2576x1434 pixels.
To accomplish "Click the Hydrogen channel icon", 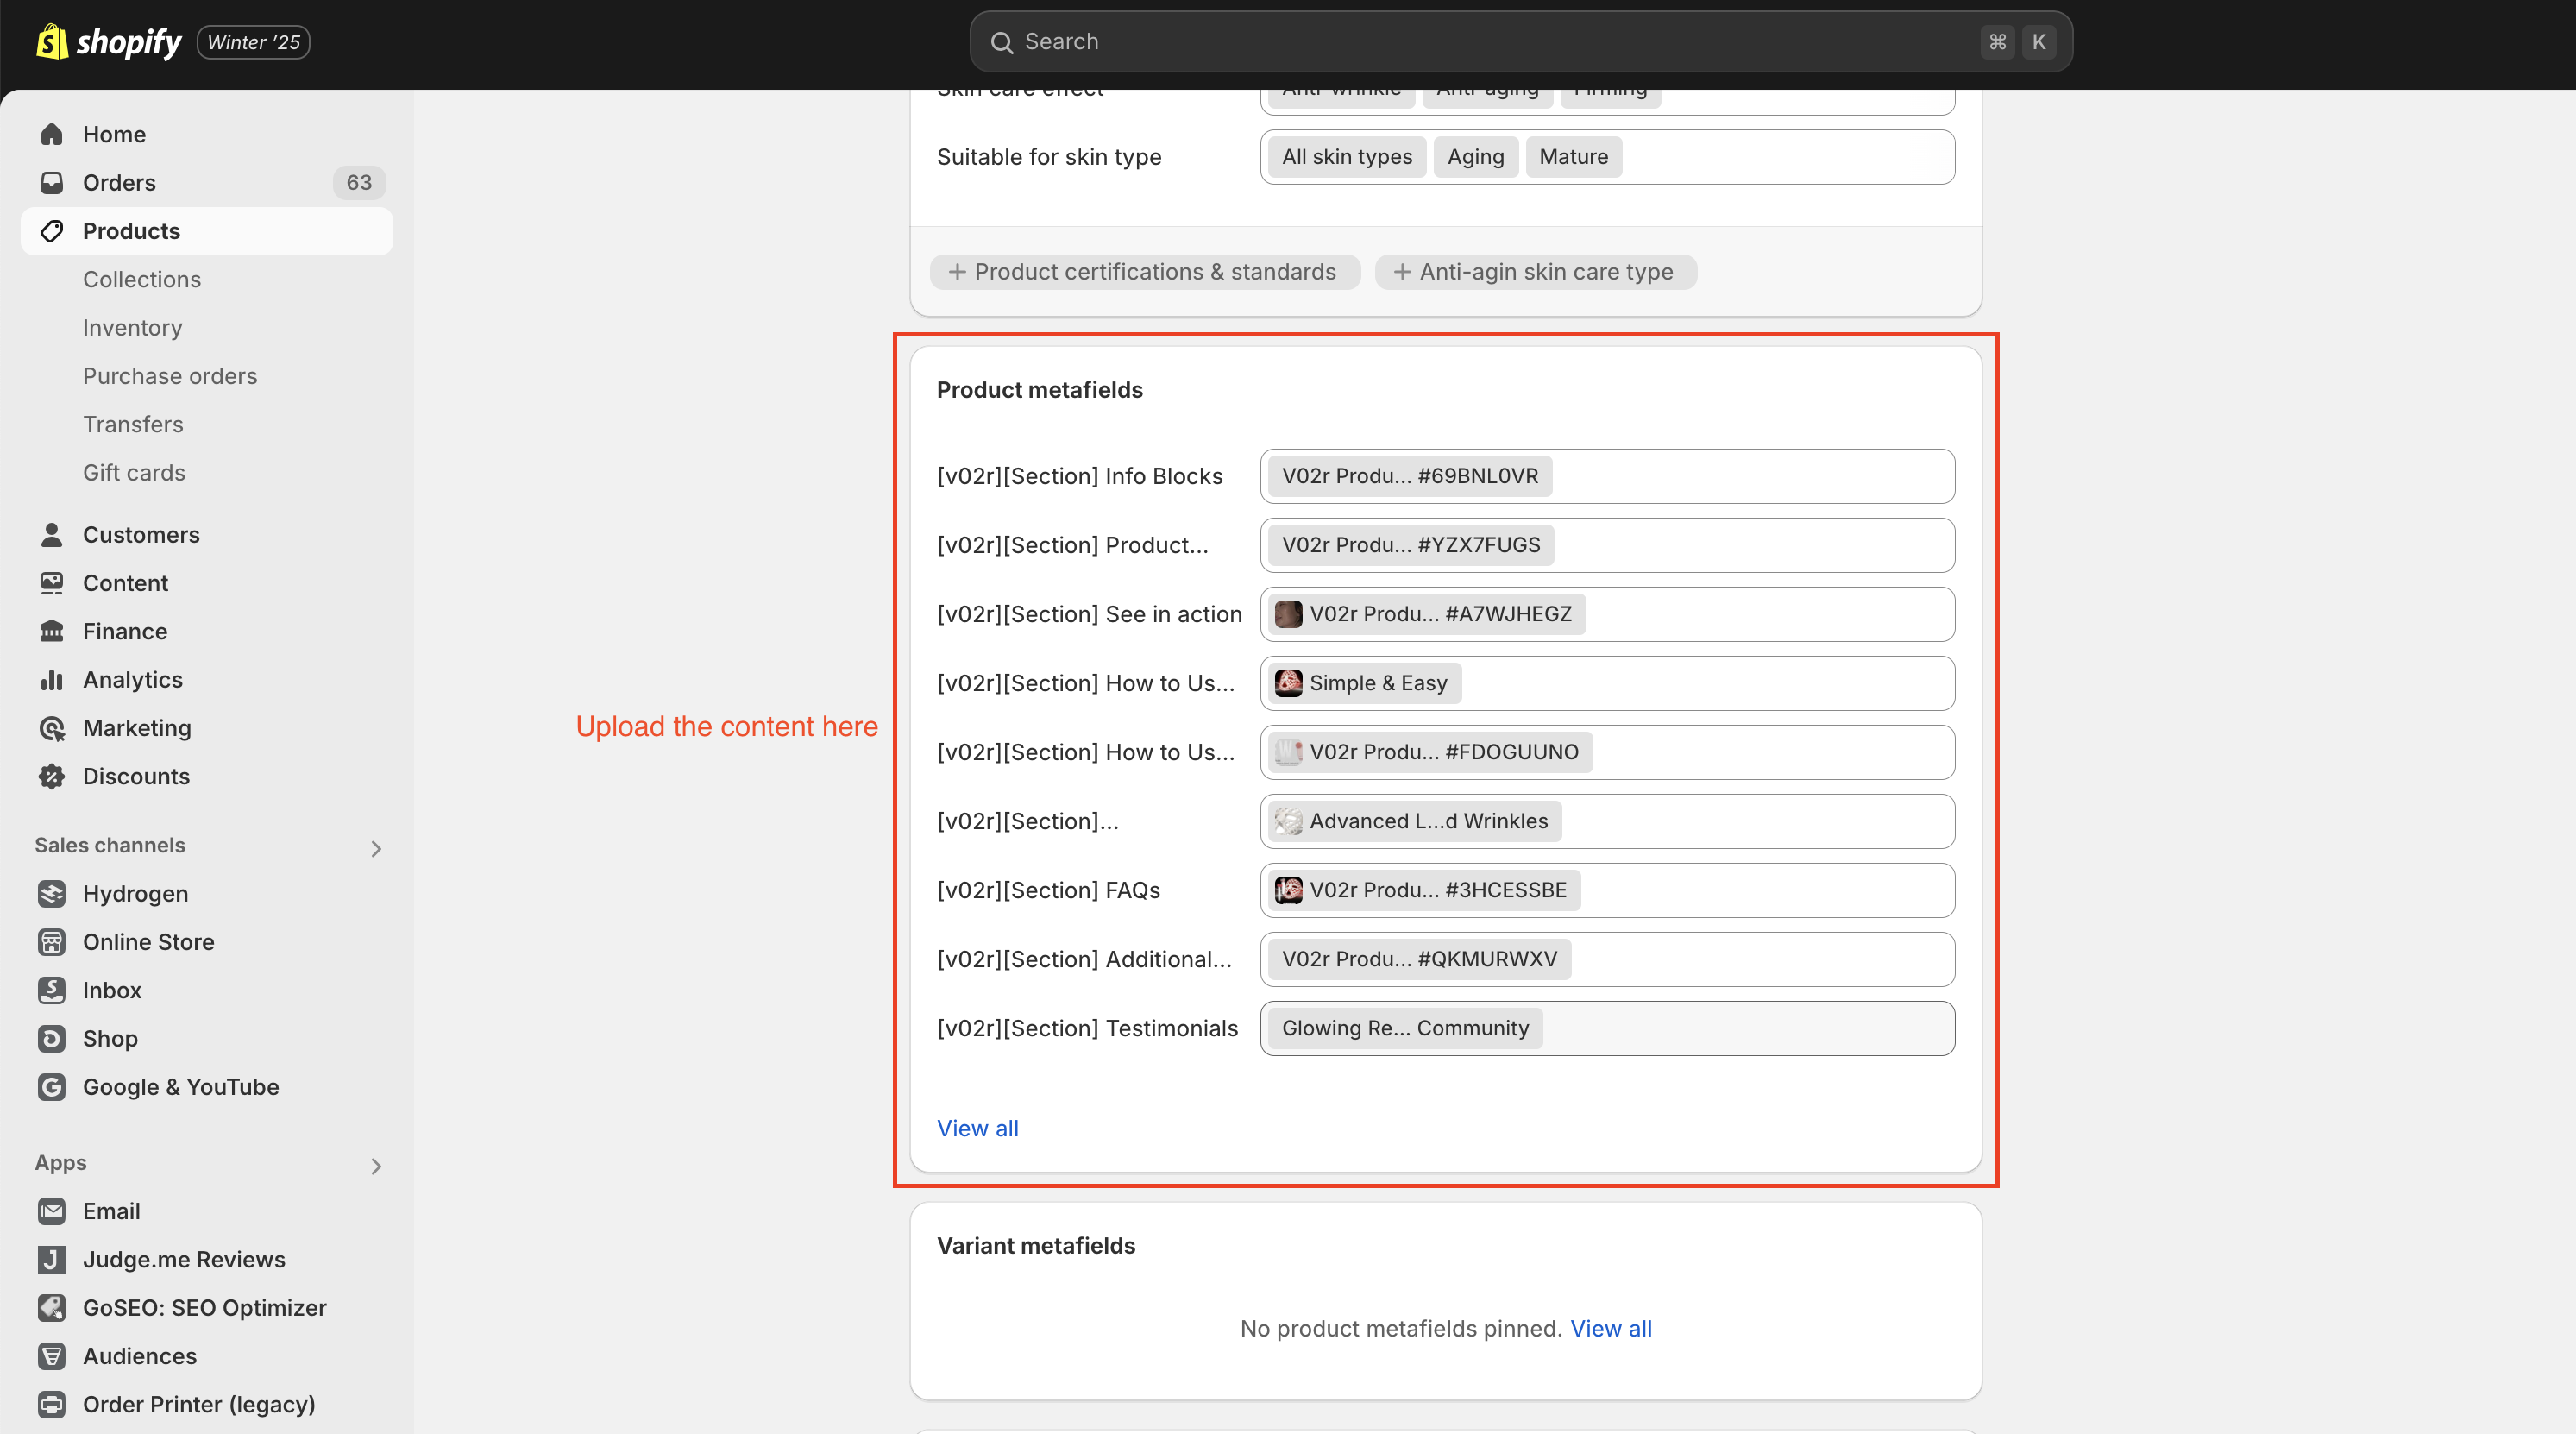I will (52, 894).
